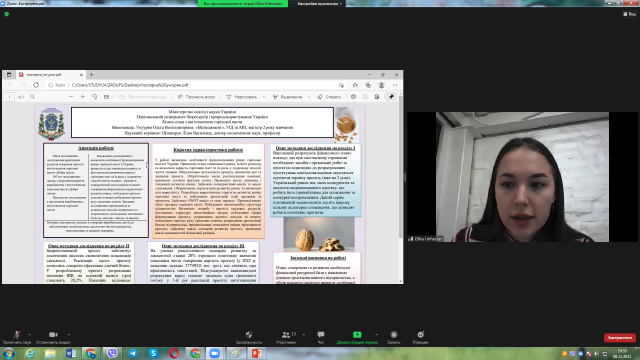Open audio options arrow next to microphone
Viewport: 640px width, 360px height.
coord(30,335)
